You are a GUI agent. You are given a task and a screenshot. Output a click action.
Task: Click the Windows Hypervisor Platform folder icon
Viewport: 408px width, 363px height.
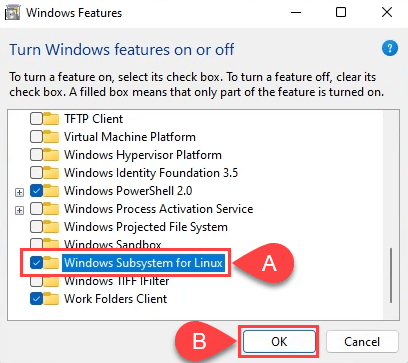click(x=51, y=155)
